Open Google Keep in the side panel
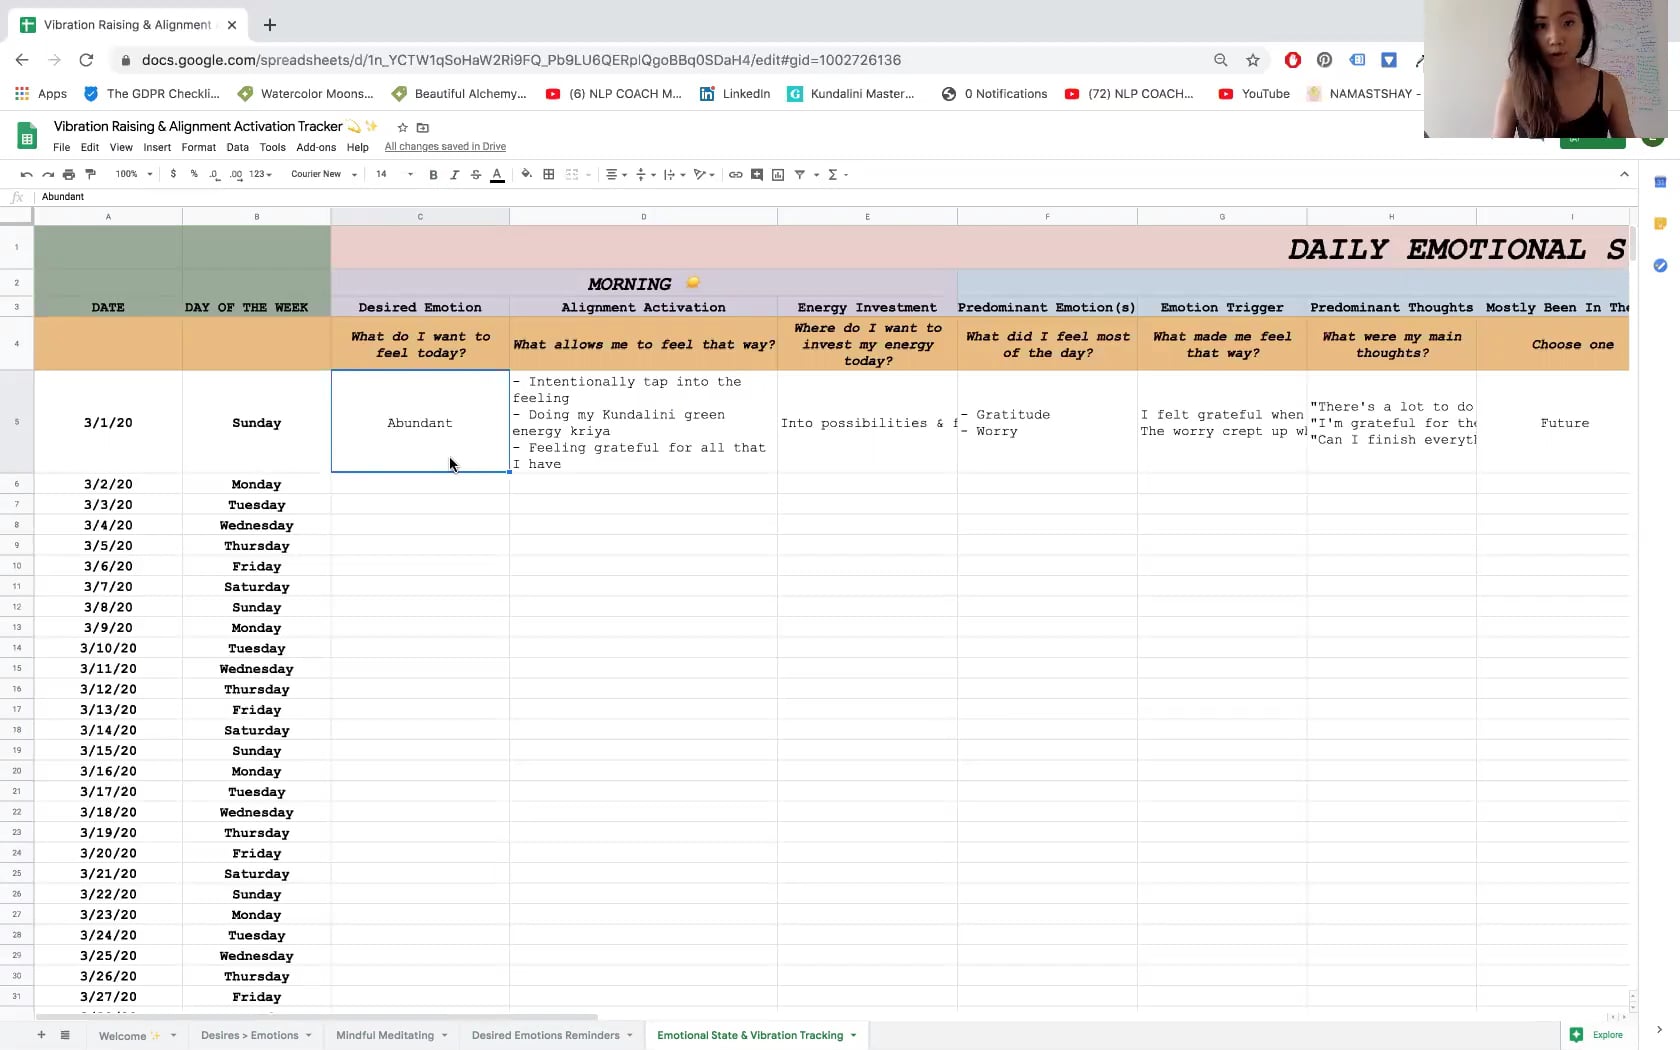The width and height of the screenshot is (1680, 1050). [1661, 223]
